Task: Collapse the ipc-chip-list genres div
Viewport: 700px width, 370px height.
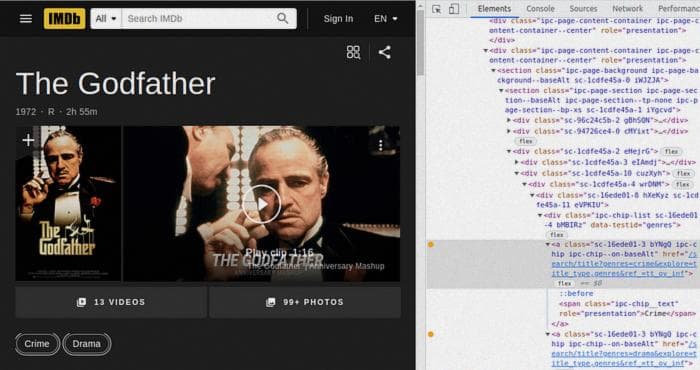Action: [539, 215]
